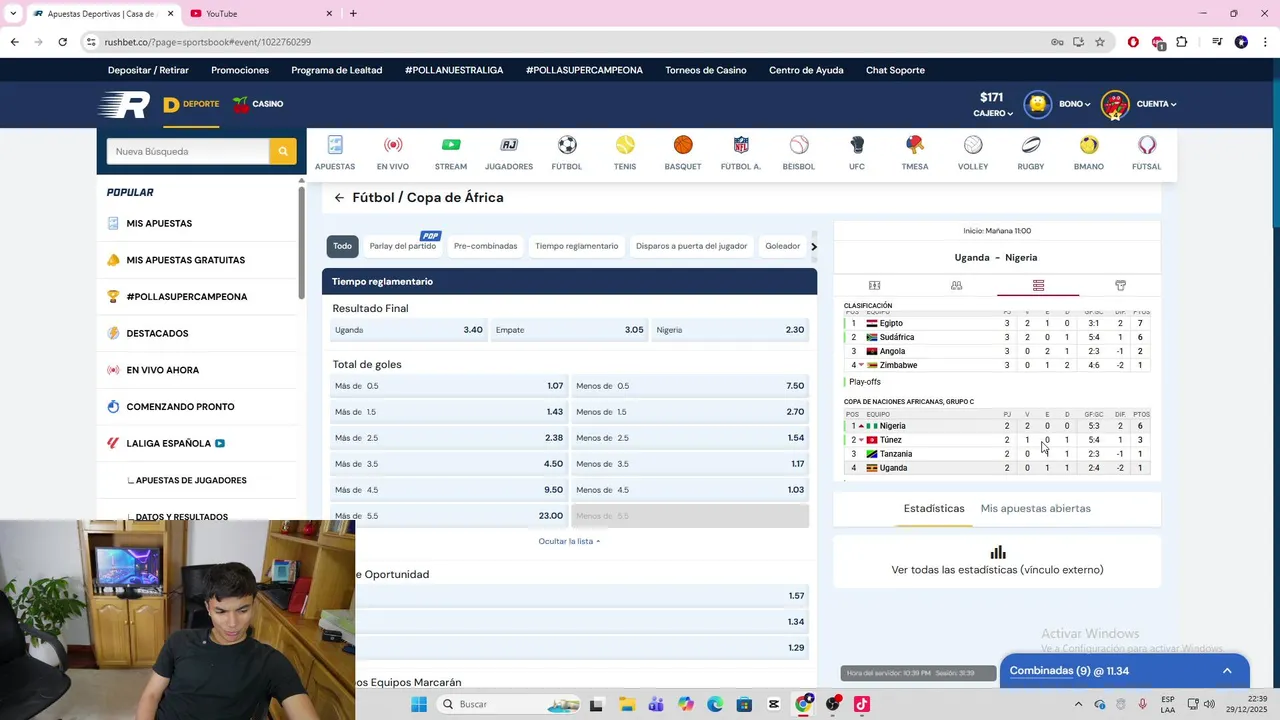Image resolution: width=1280 pixels, height=720 pixels.
Task: Open the account avatar icon
Action: (x=1115, y=104)
